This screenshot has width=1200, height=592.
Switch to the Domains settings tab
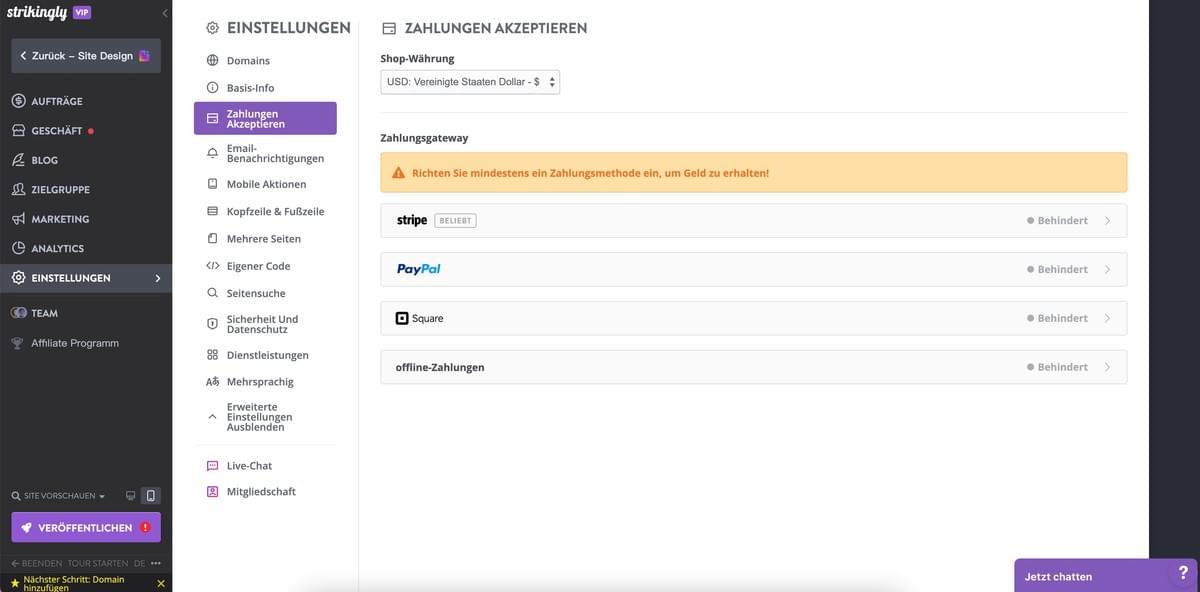(x=246, y=60)
